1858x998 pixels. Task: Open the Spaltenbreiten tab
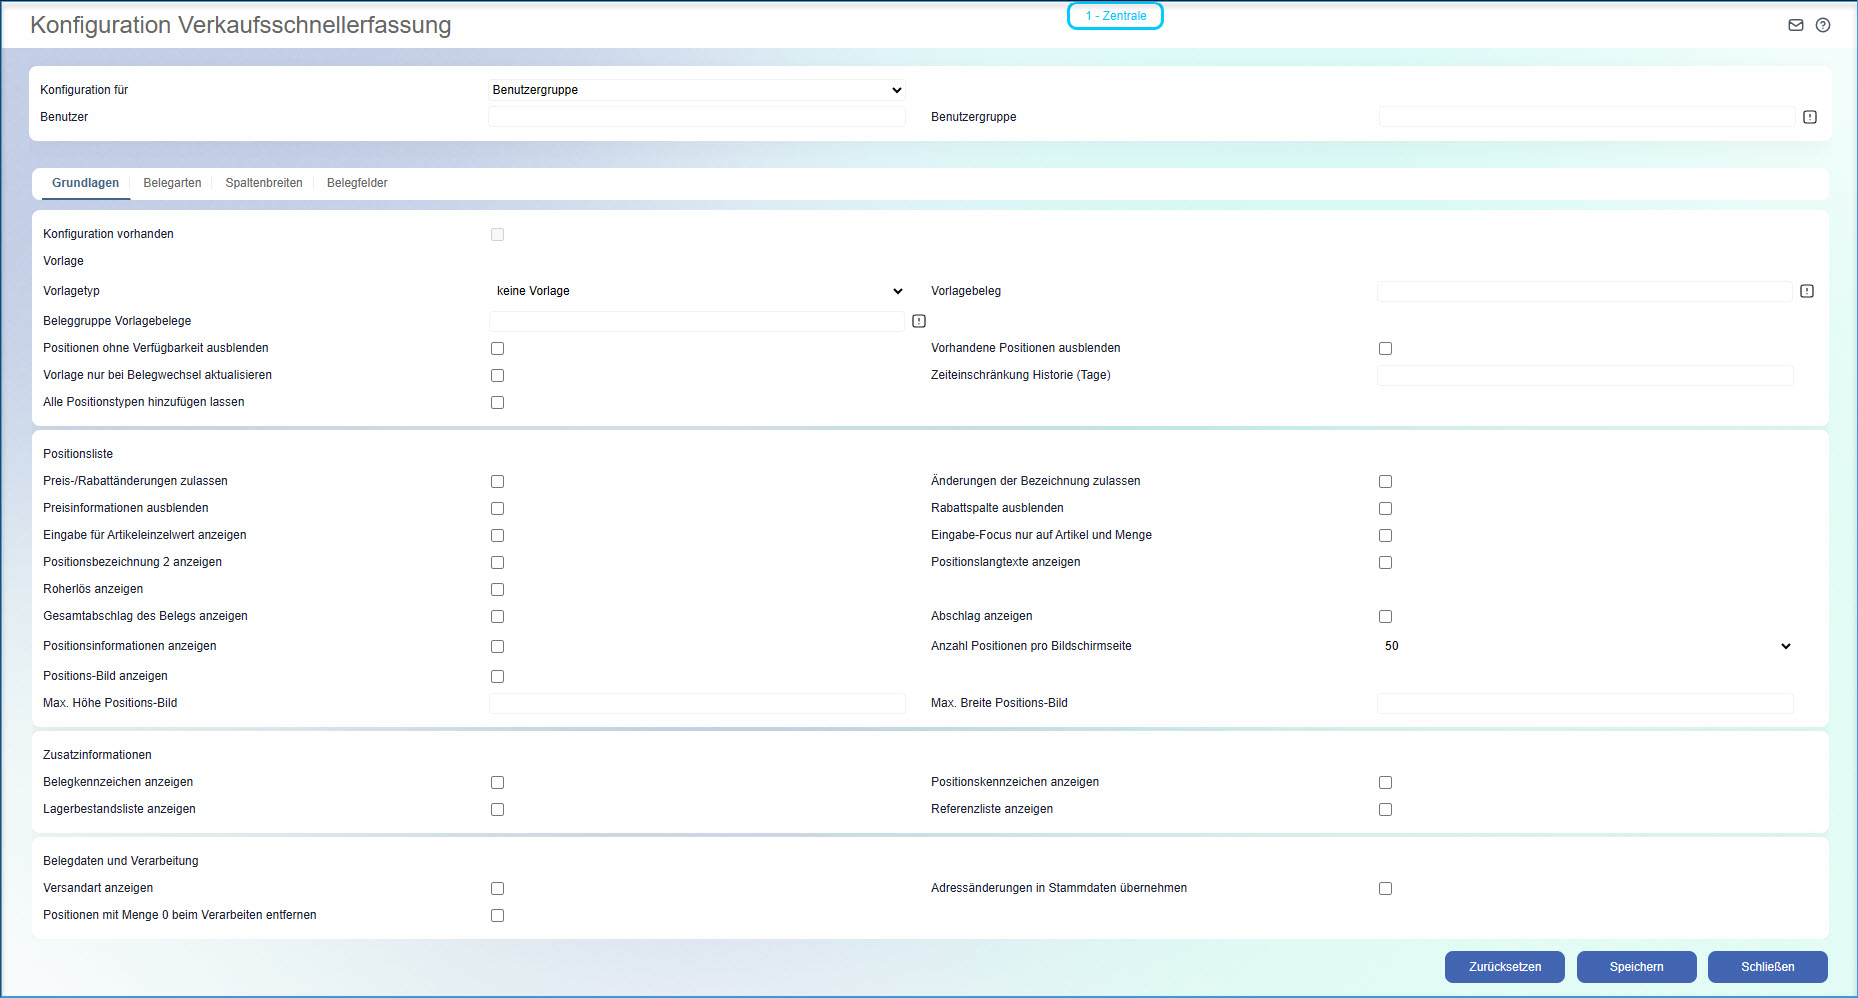[x=264, y=183]
